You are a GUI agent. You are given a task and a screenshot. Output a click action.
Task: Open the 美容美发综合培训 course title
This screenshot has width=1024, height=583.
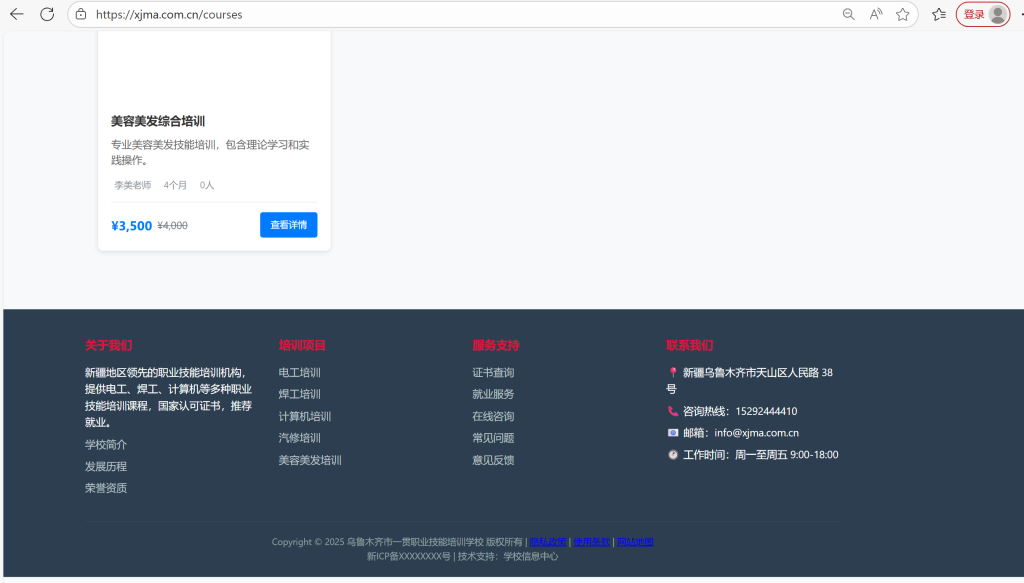click(158, 121)
